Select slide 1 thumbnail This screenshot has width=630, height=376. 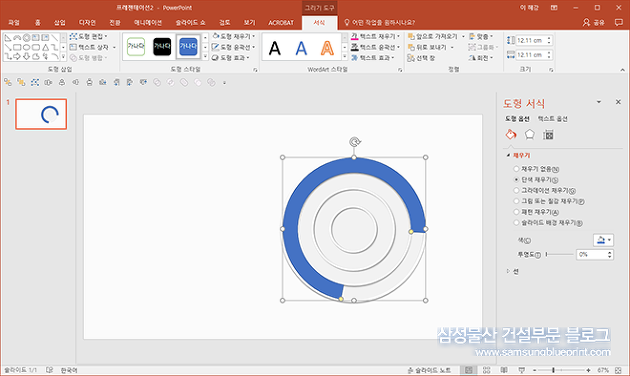41,114
